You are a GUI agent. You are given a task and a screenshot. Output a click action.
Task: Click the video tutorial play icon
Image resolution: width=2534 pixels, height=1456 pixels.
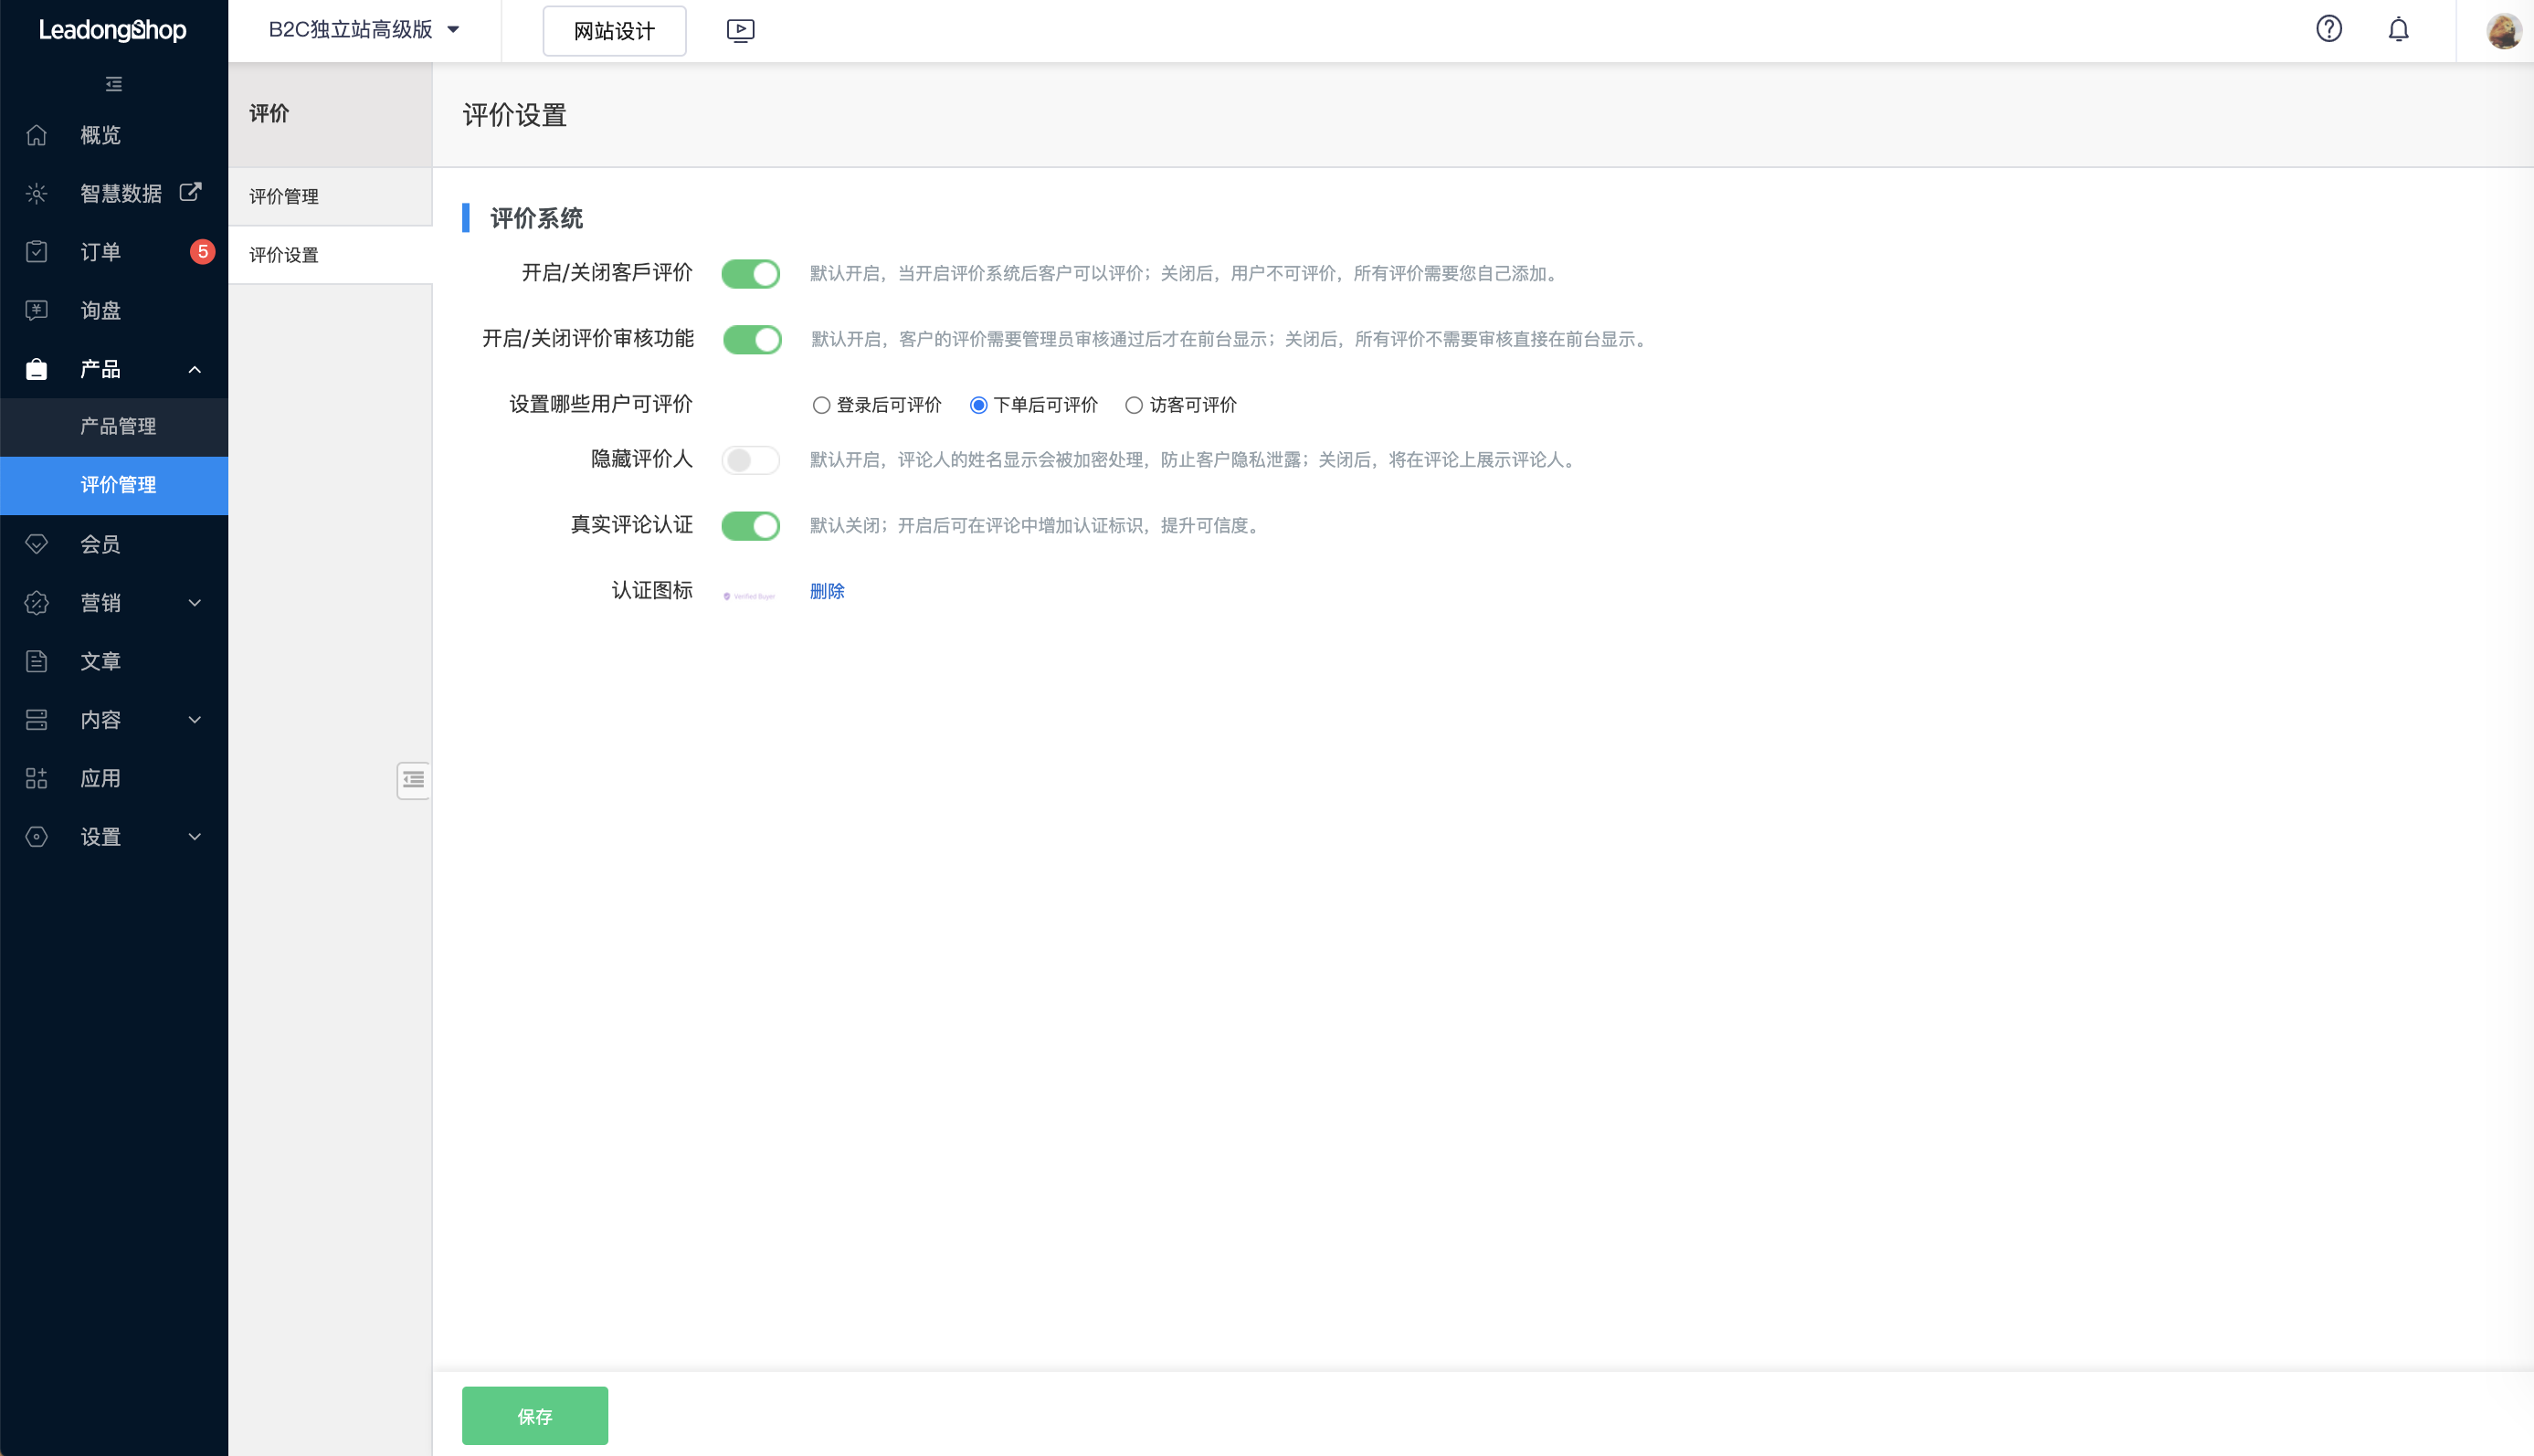point(740,30)
